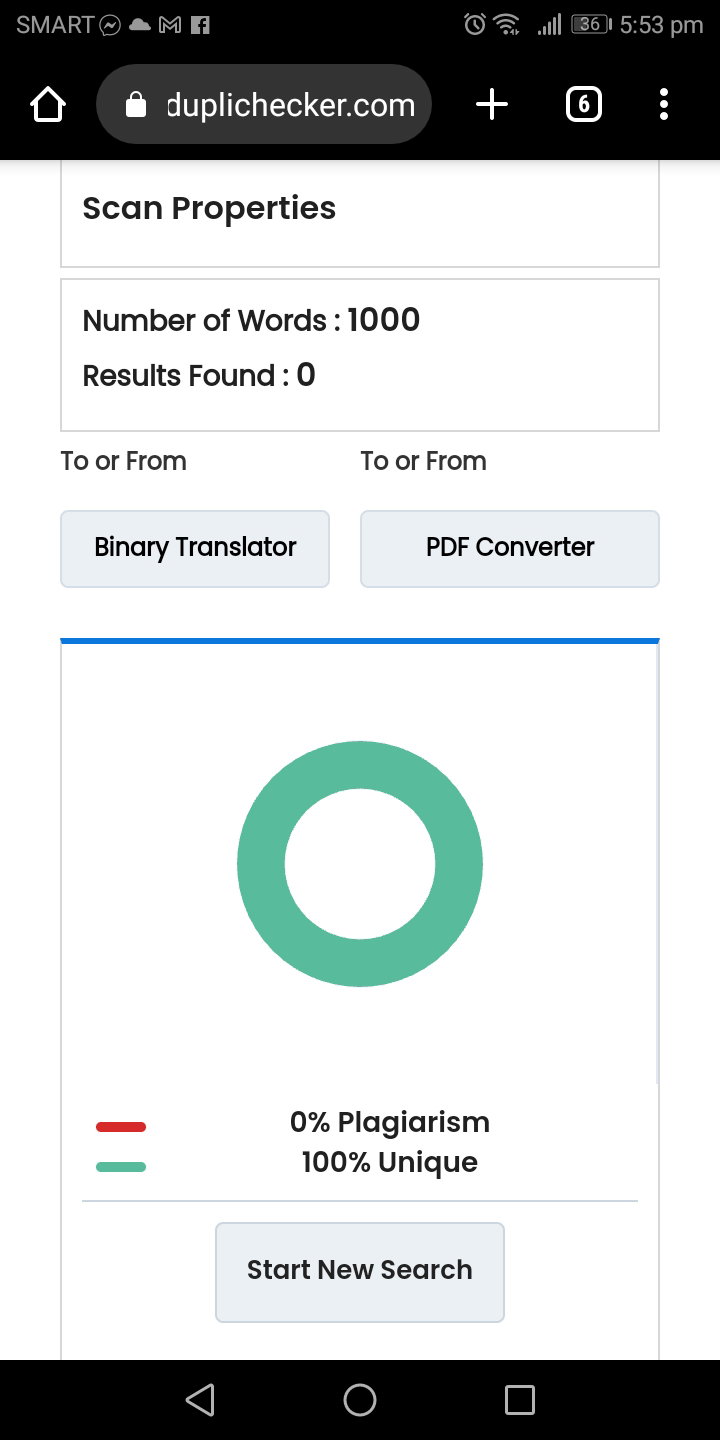Tap the recent apps square button
This screenshot has width=720, height=1440.
click(x=520, y=1399)
